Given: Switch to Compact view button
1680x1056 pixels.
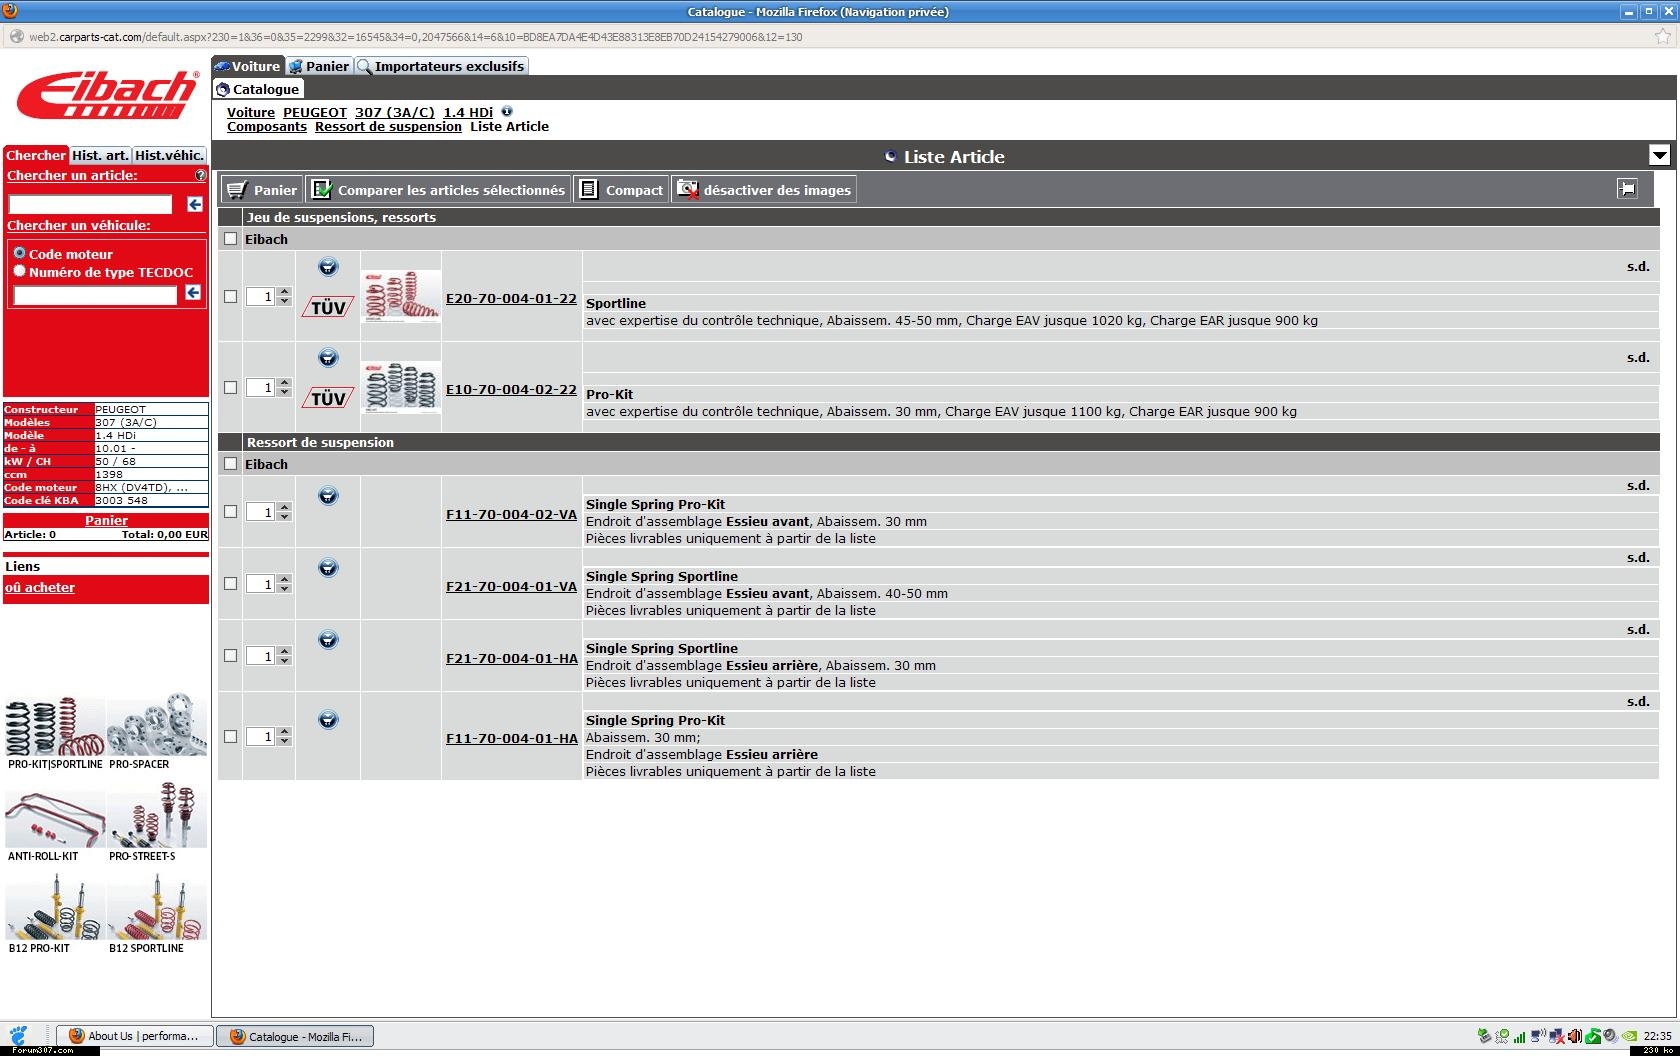Looking at the screenshot, I should [621, 190].
